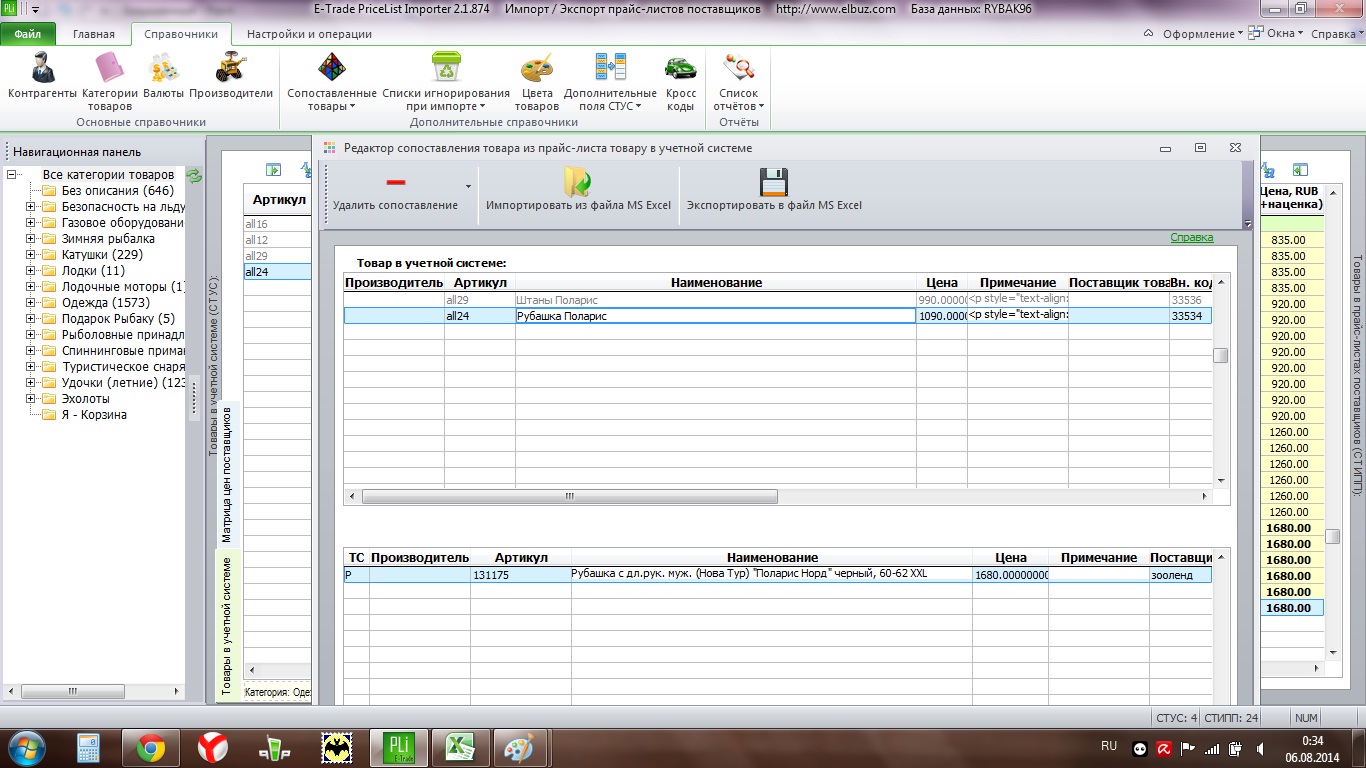Select the Товары в учетной системе side tab
This screenshot has height=768, width=1366.
pyautogui.click(x=227, y=626)
